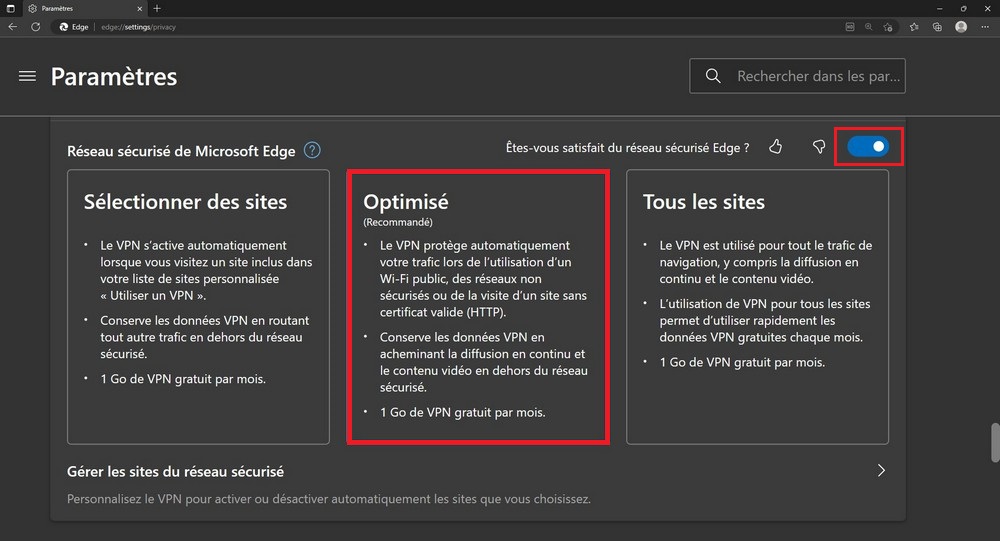
Task: Open the tab actions menu icon
Action: click(10, 8)
